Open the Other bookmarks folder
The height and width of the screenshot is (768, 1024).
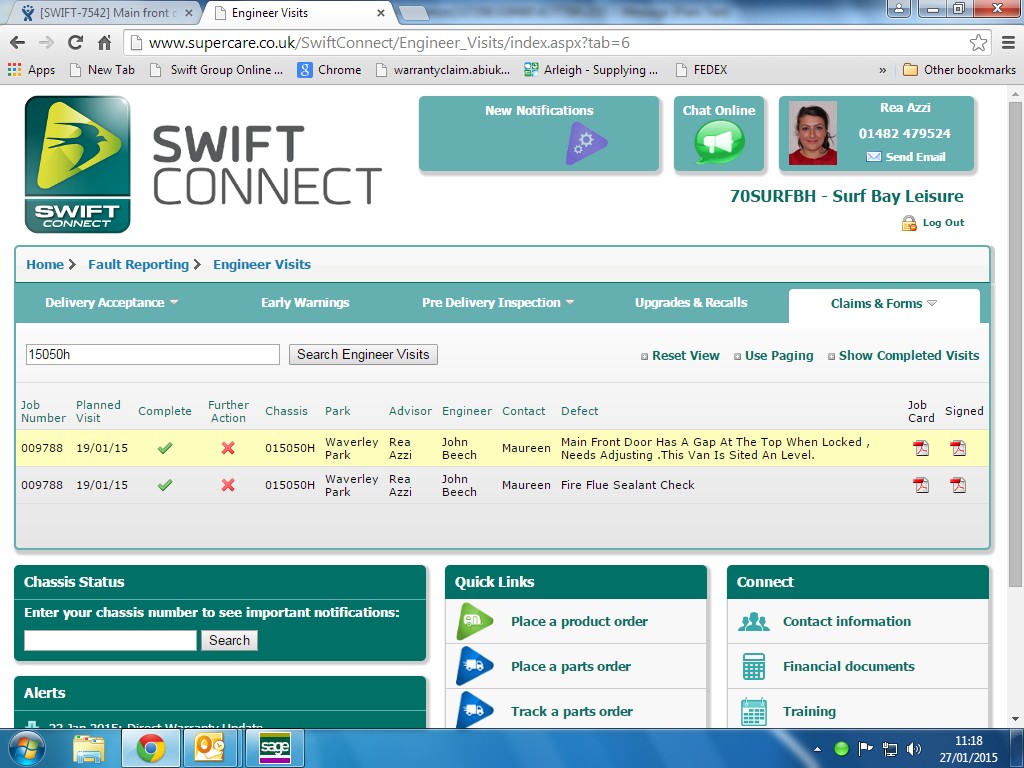[x=959, y=70]
